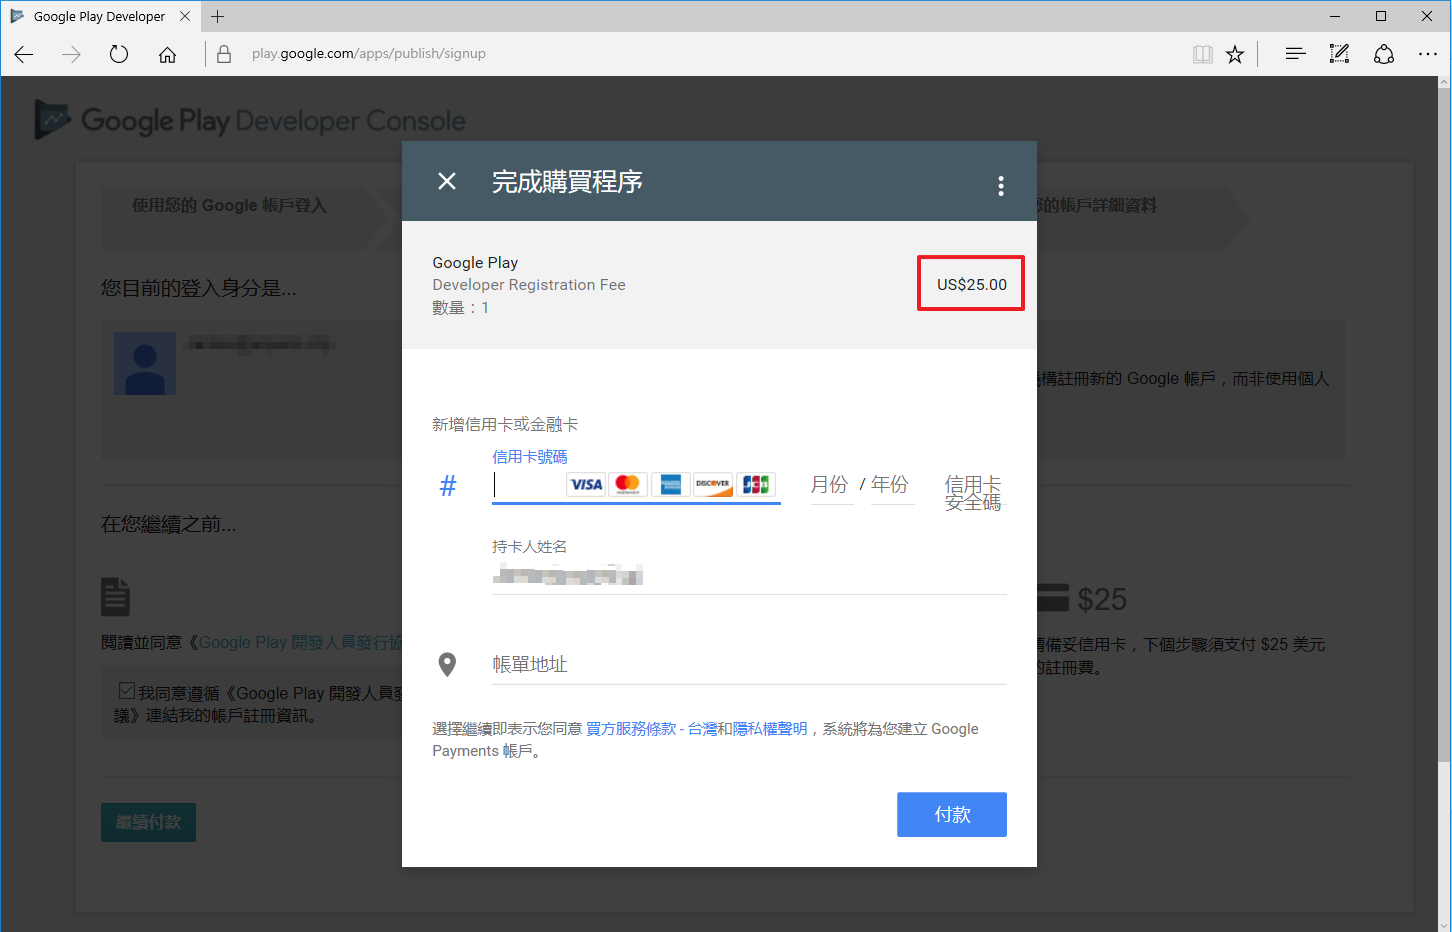Click the address bar URL
Screen dimensions: 1452x932
coord(369,54)
